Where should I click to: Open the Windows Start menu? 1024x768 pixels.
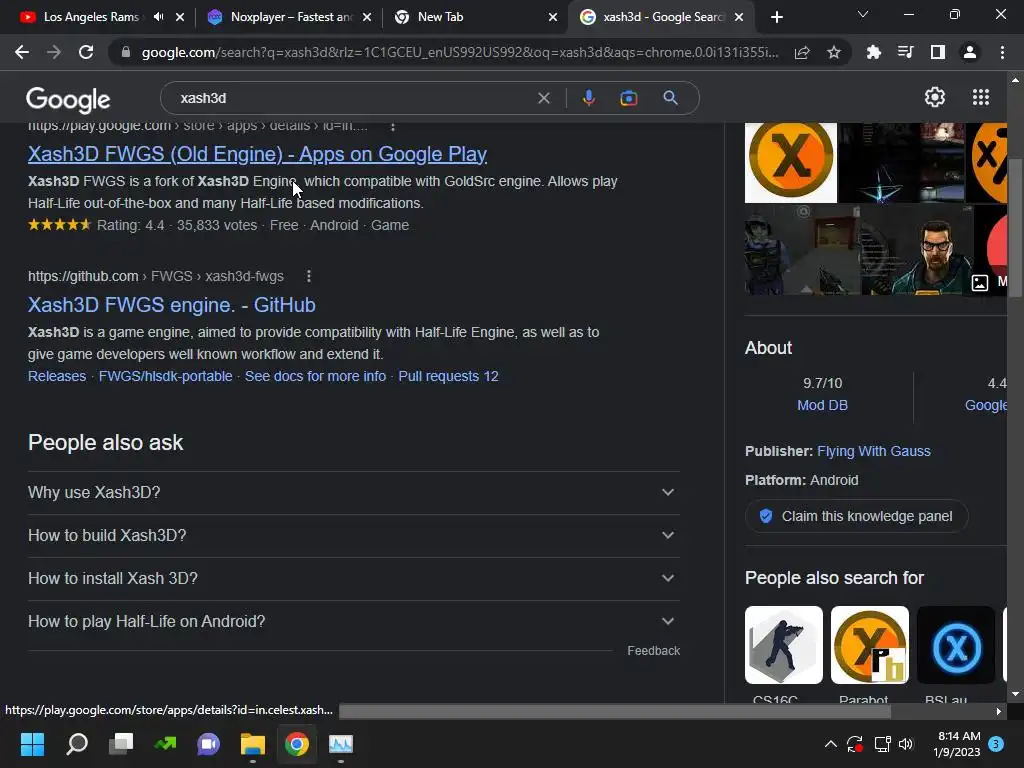click(x=32, y=744)
